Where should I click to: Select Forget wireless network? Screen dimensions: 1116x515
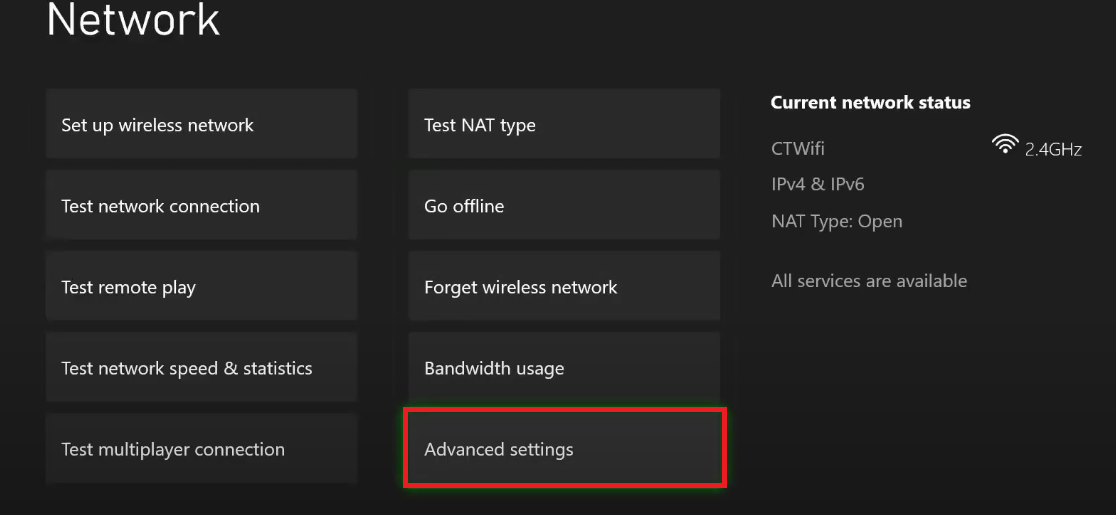coord(564,287)
